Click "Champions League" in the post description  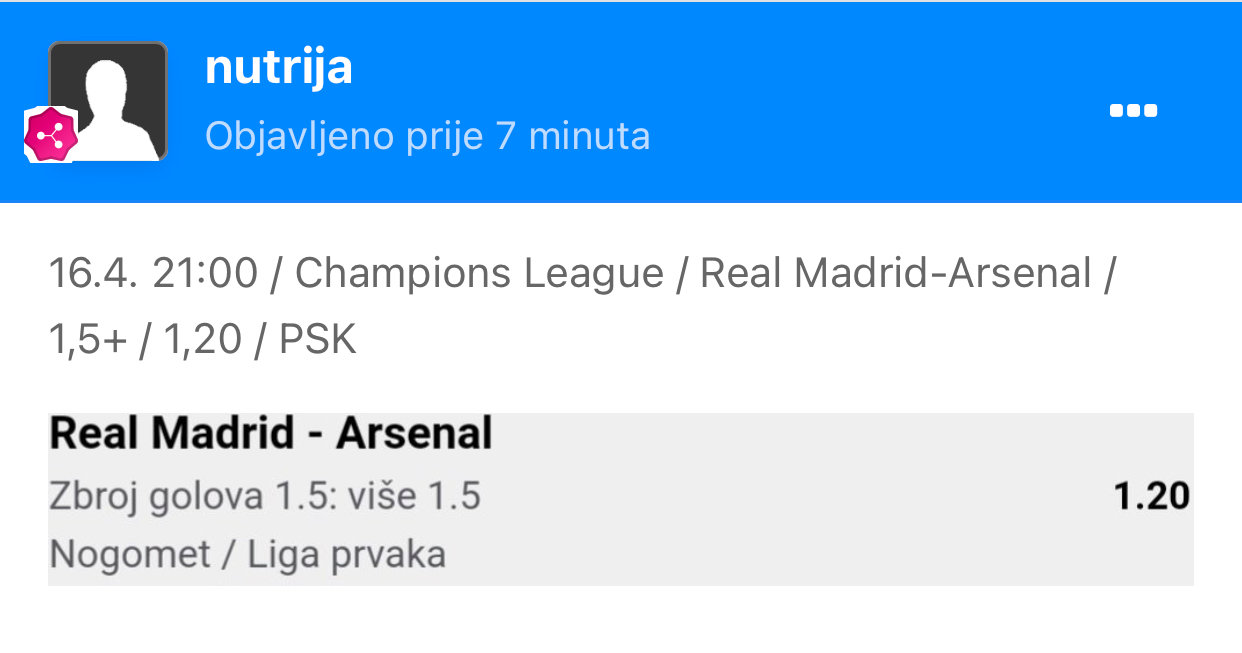479,273
